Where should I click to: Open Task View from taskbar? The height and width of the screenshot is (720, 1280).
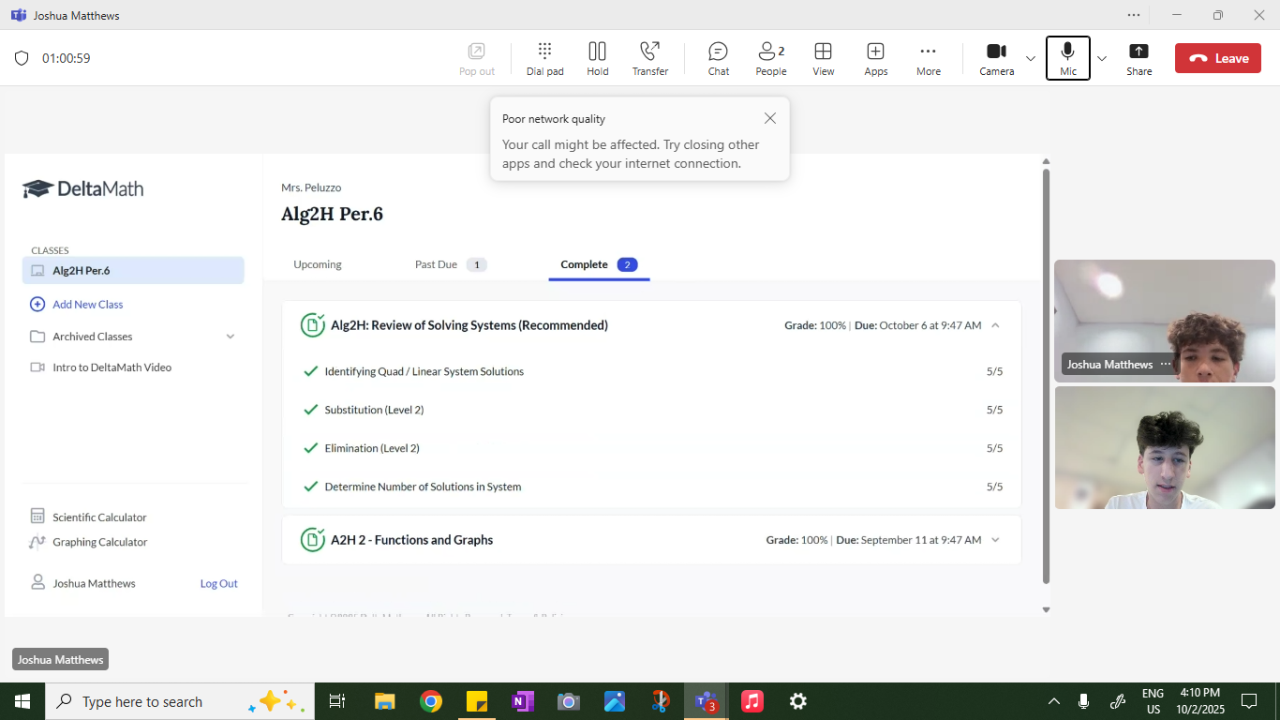pos(337,701)
